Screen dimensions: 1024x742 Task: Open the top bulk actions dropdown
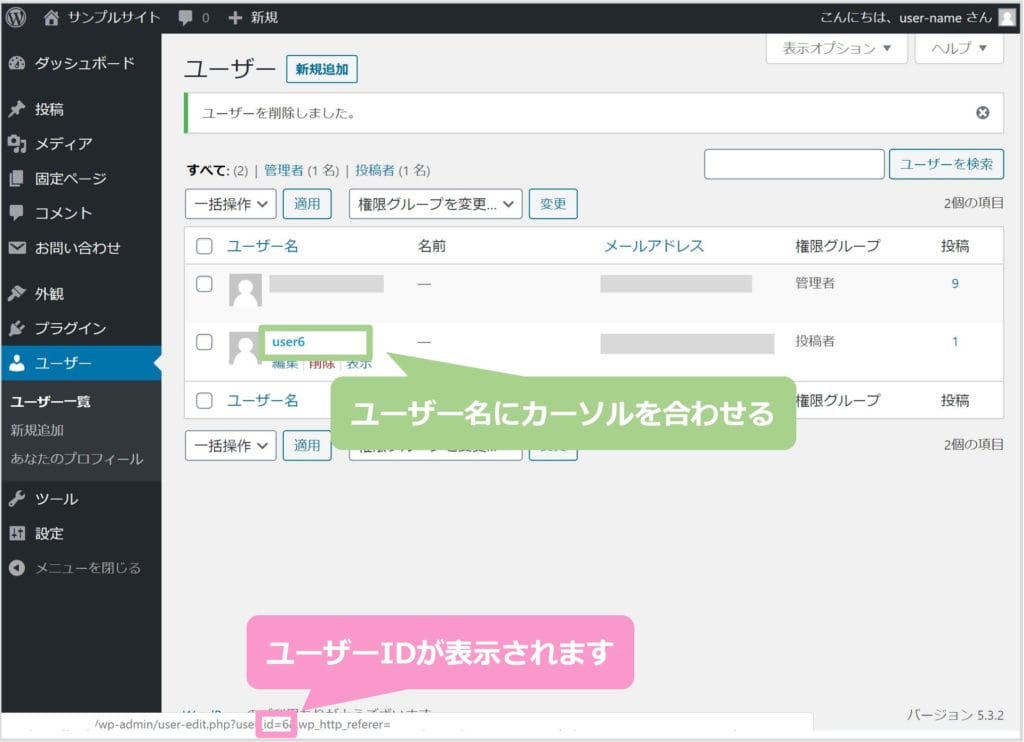[x=230, y=204]
